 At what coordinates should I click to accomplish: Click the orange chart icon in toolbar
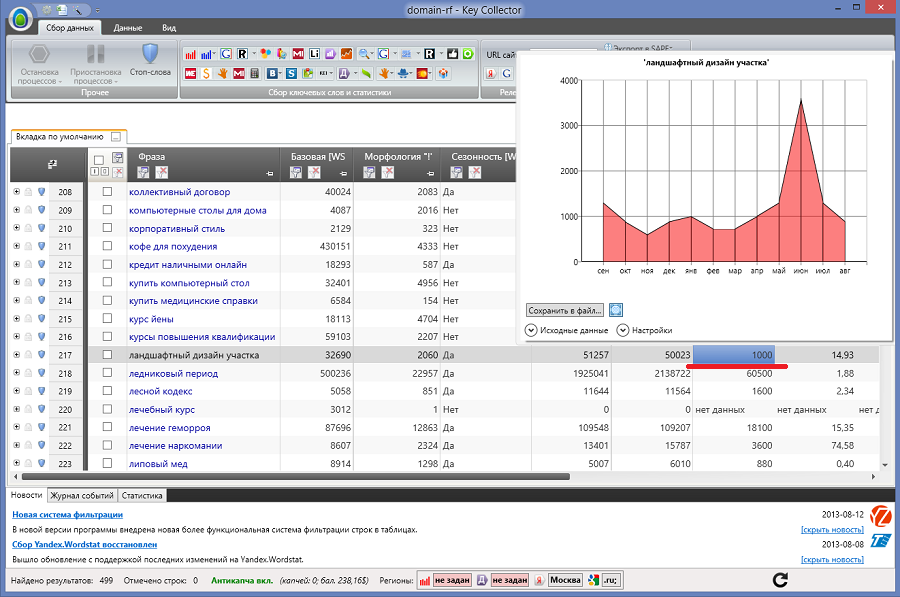click(x=346, y=54)
